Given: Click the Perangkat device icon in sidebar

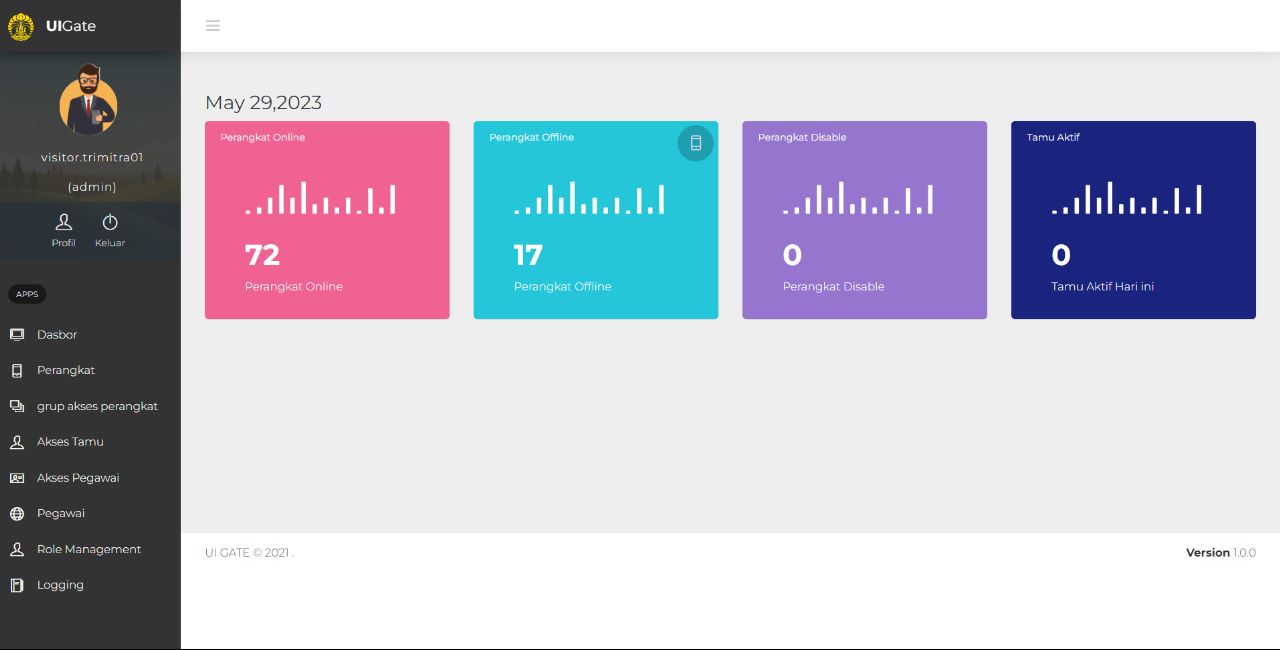Looking at the screenshot, I should pyautogui.click(x=17, y=371).
